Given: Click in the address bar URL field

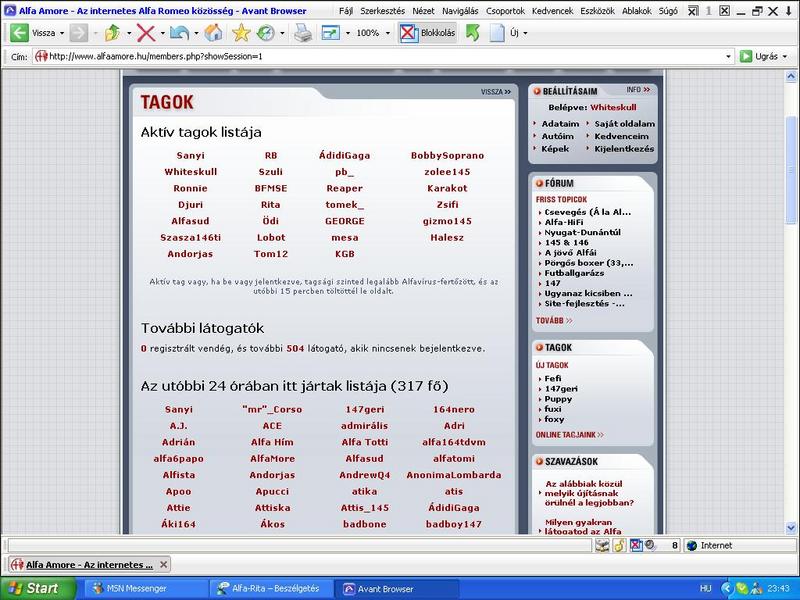Looking at the screenshot, I should 380,56.
